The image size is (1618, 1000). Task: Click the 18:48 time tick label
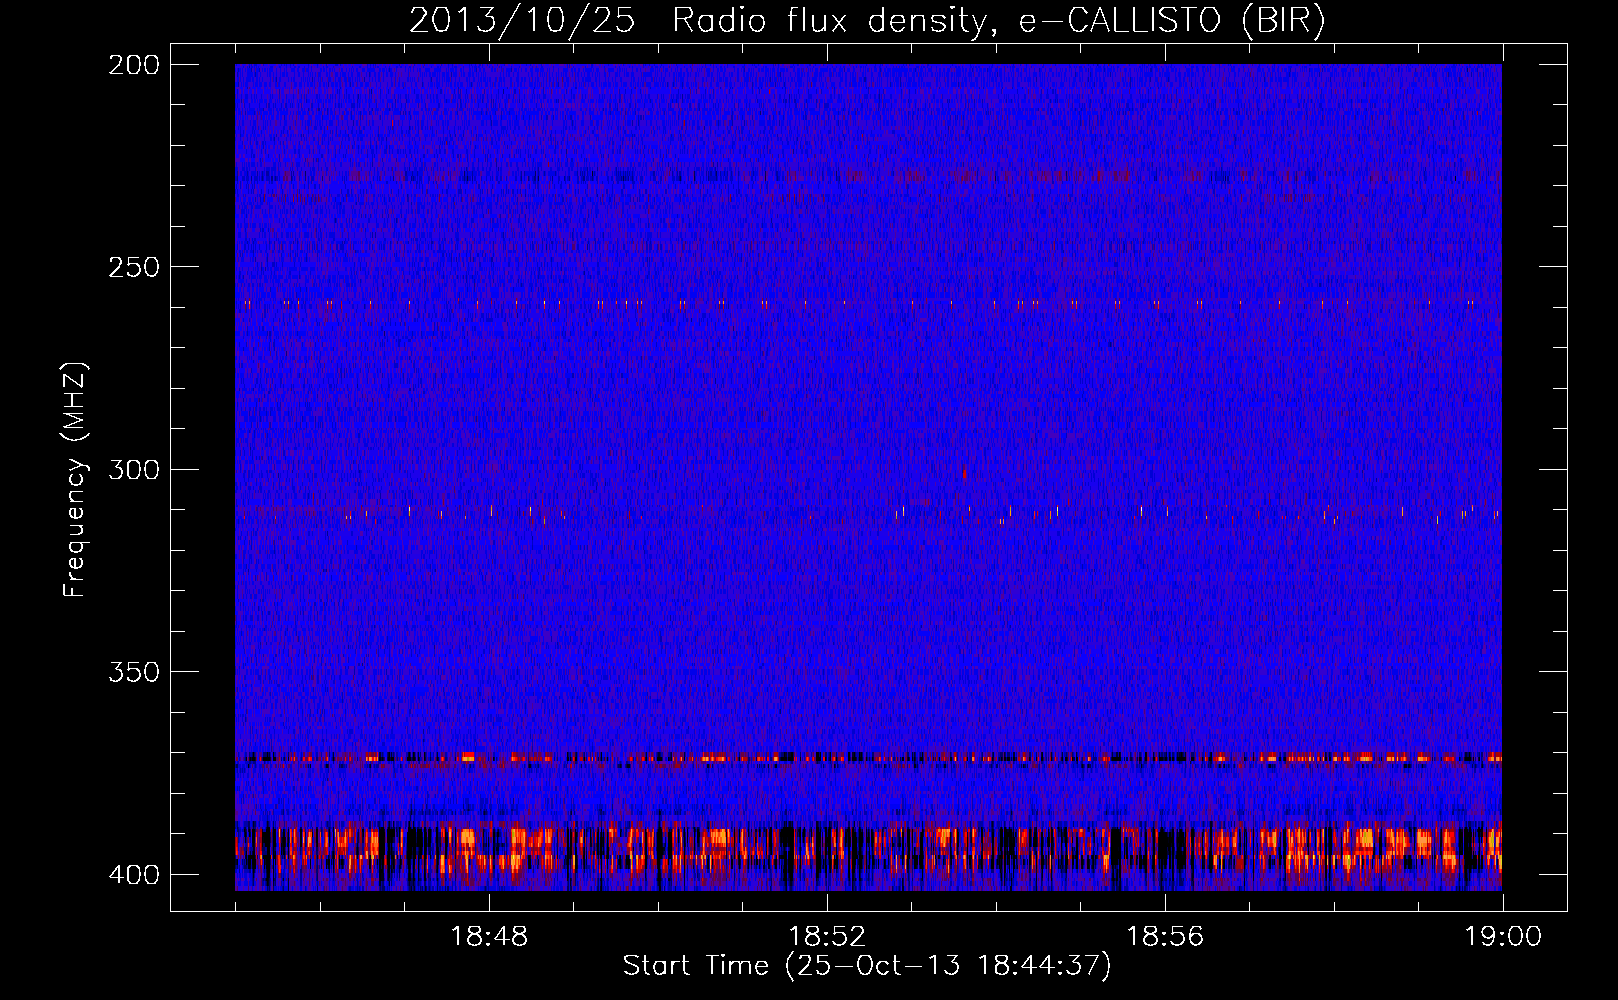pos(489,937)
